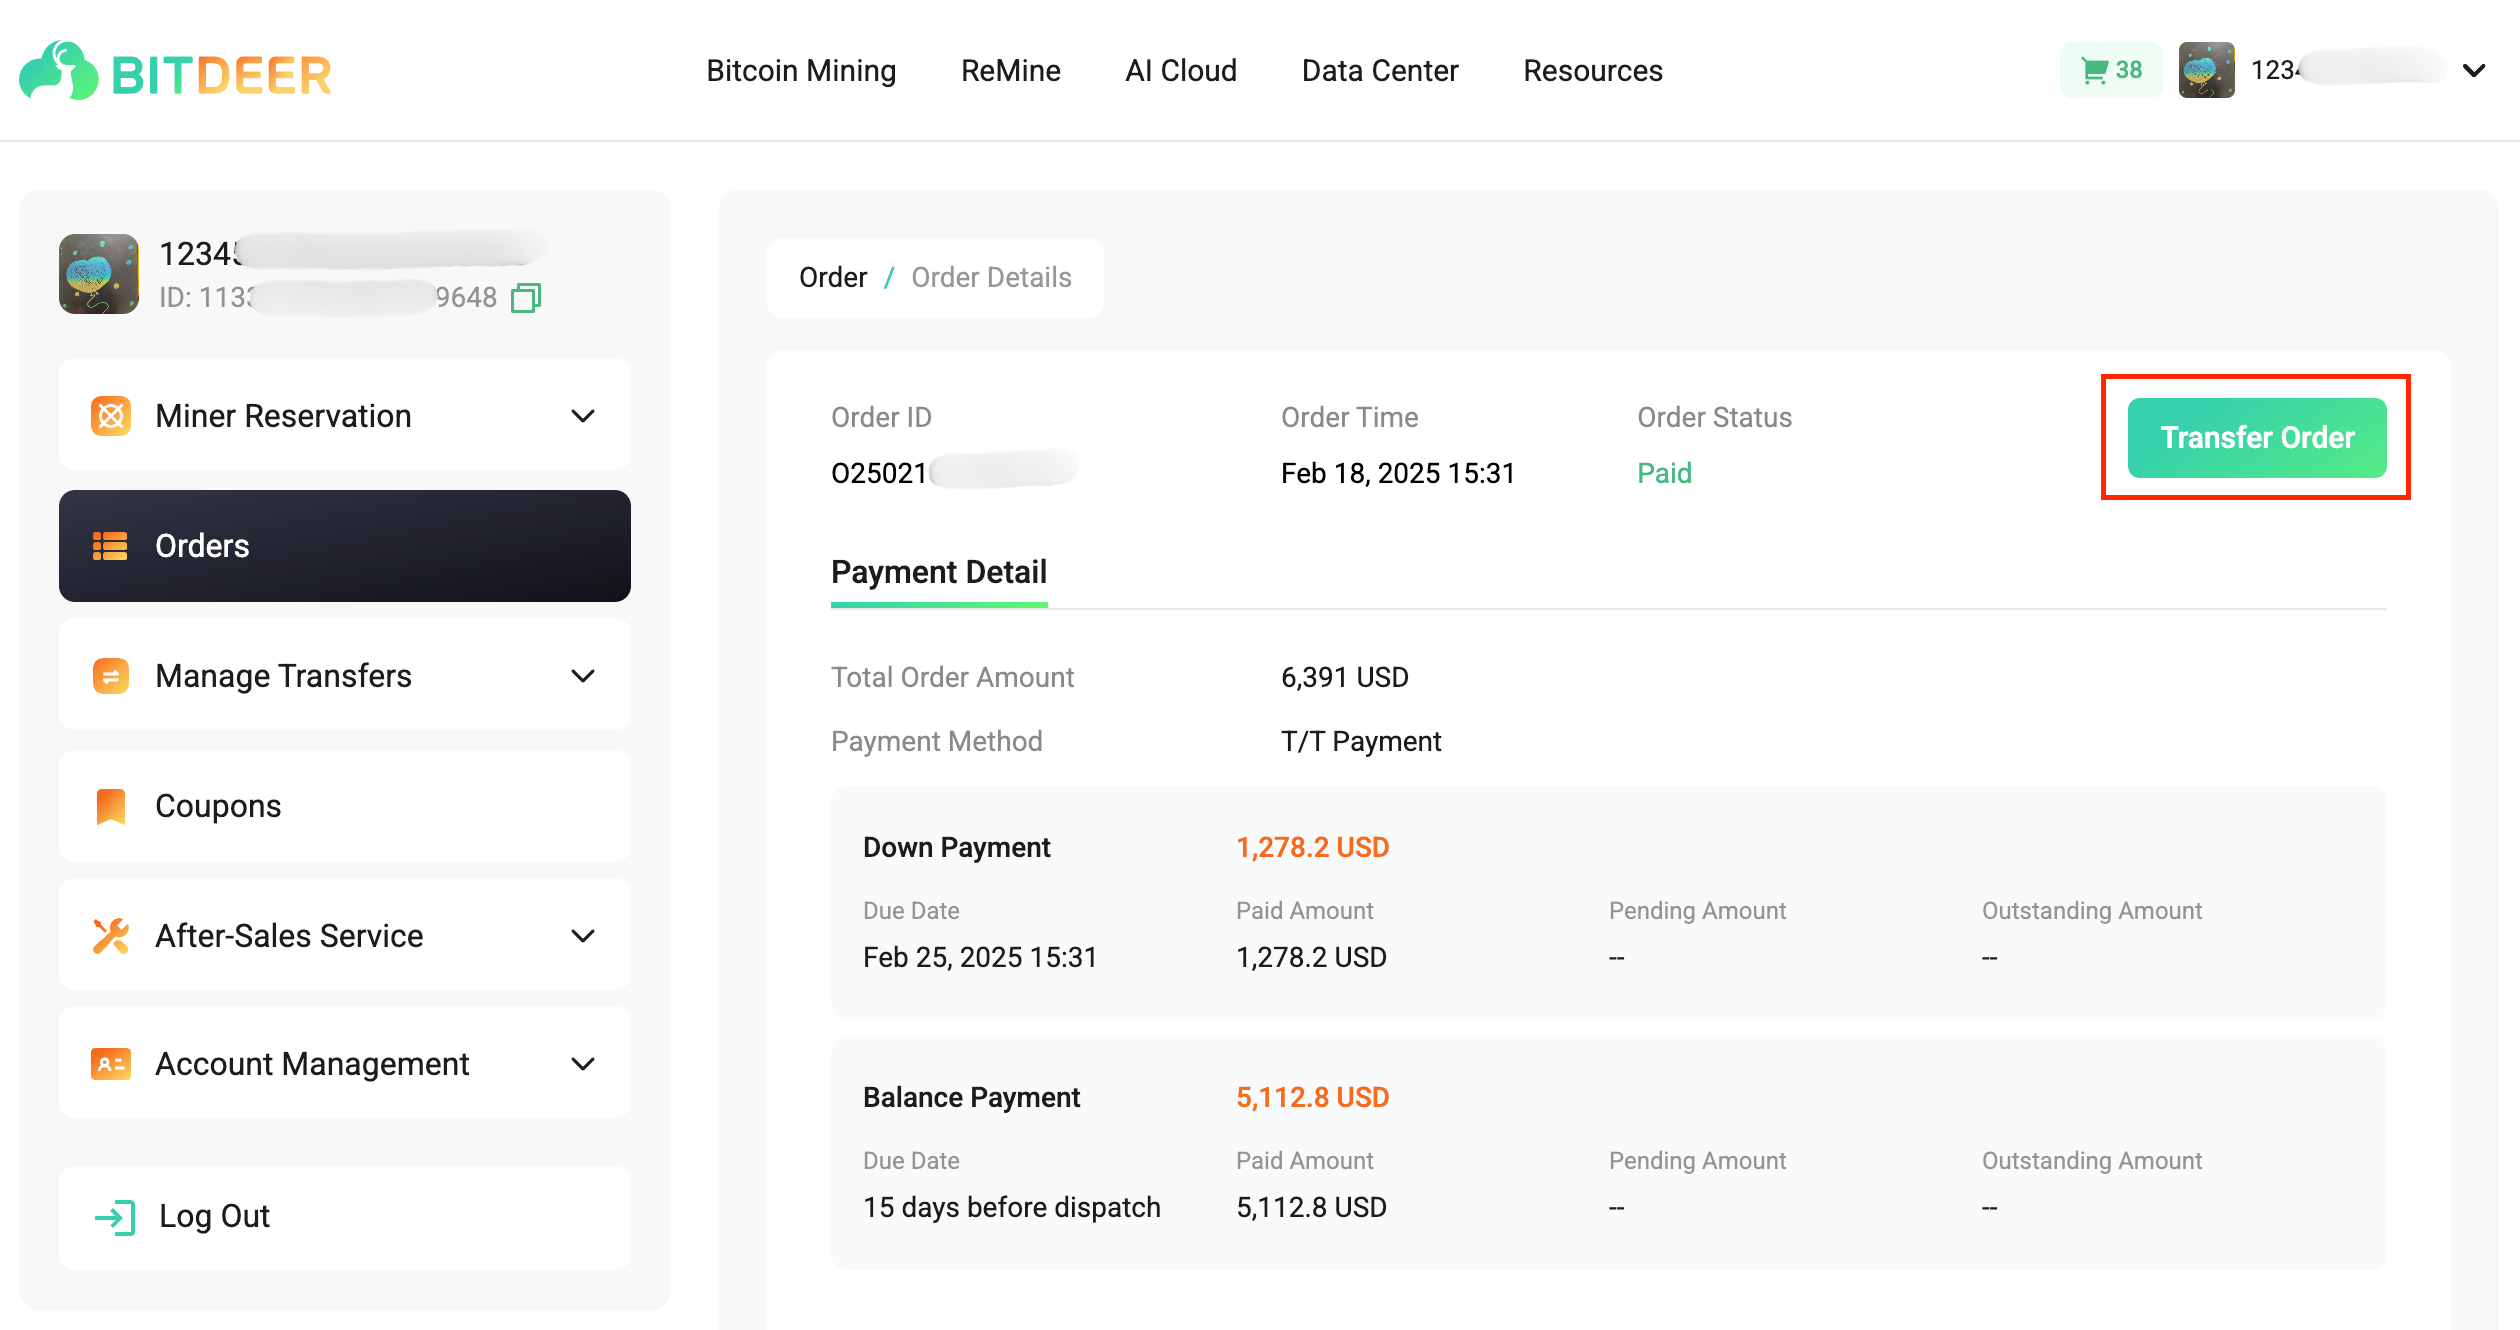Click the Log Out arrow icon
This screenshot has width=2520, height=1330.
click(x=115, y=1217)
